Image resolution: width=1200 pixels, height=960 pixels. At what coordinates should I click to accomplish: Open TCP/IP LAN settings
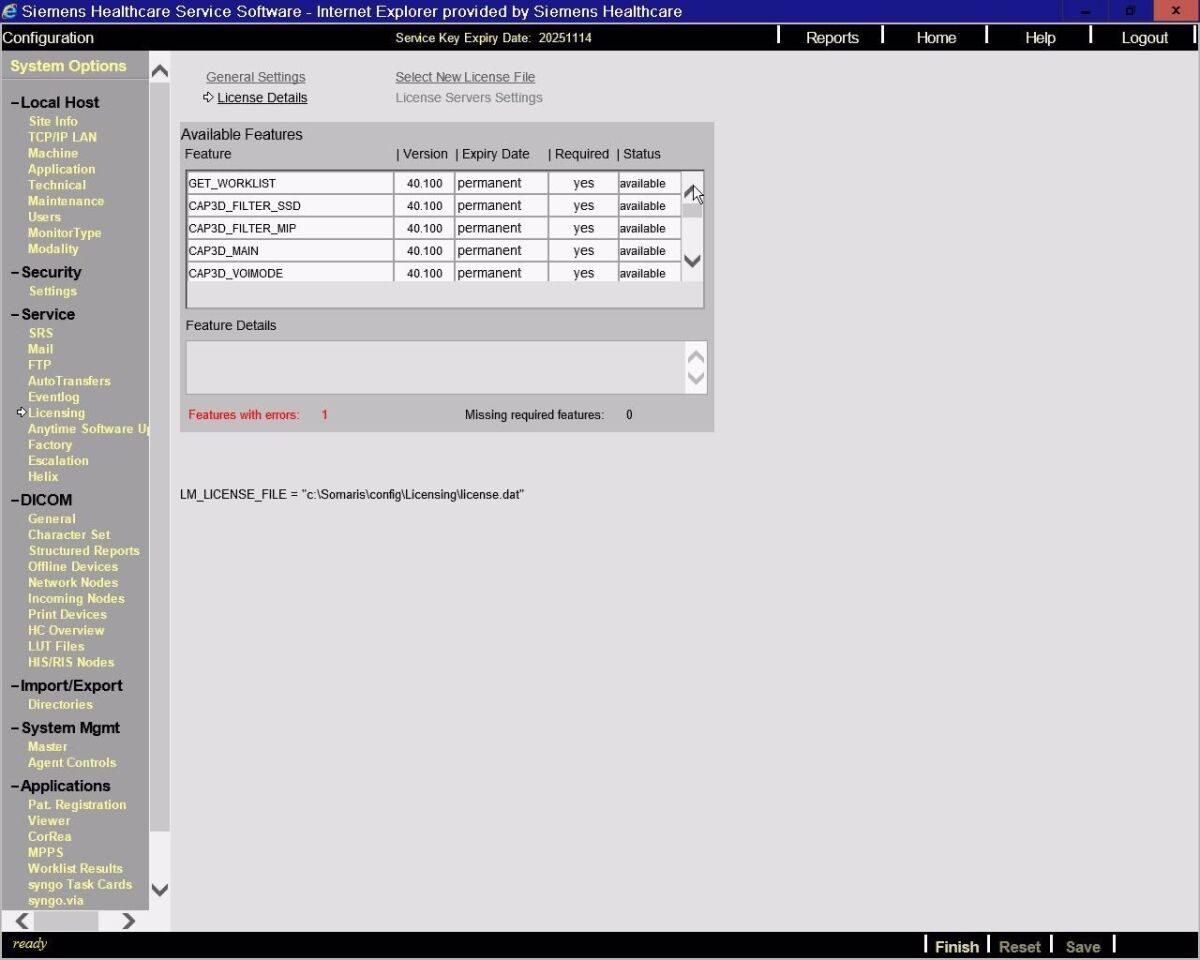pyautogui.click(x=62, y=137)
